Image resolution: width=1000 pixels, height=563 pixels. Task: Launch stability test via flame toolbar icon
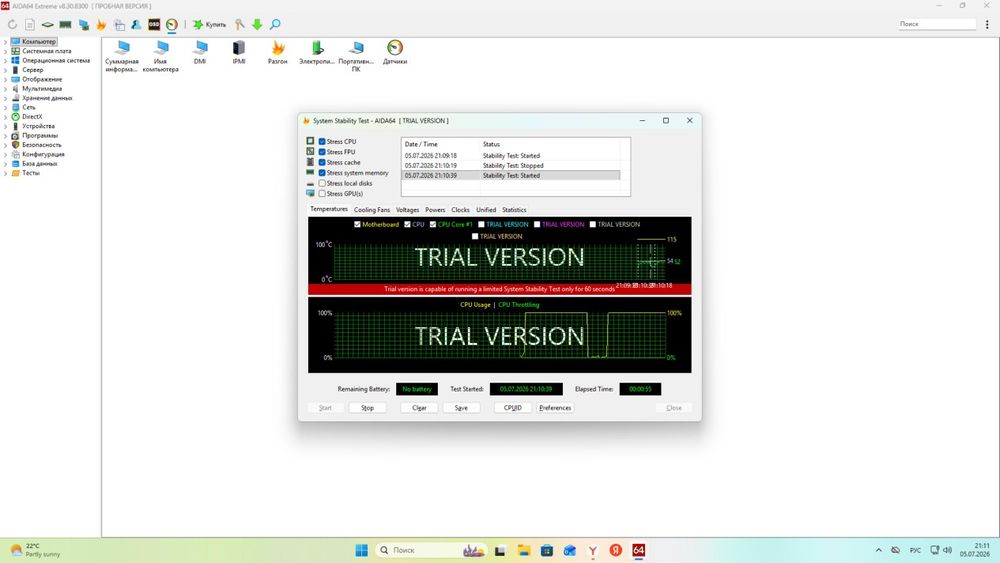point(101,24)
